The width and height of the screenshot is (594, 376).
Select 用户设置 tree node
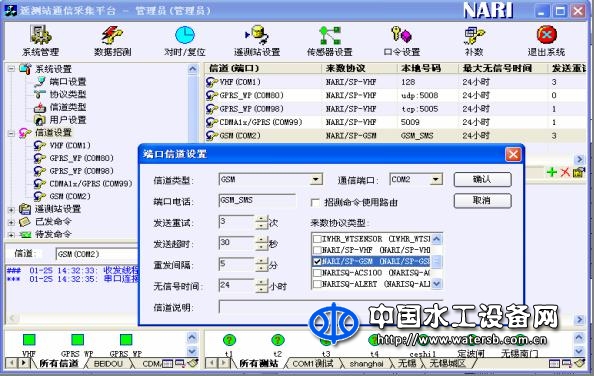pyautogui.click(x=67, y=120)
